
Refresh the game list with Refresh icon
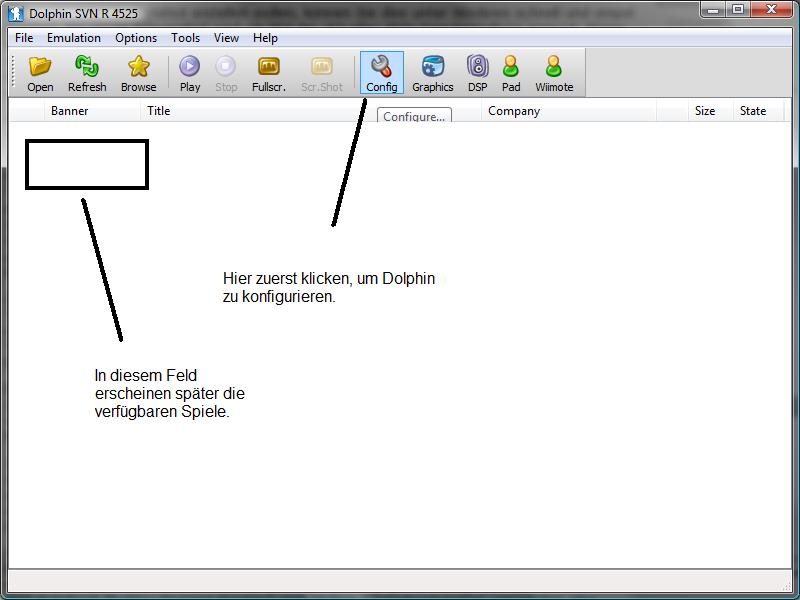87,73
